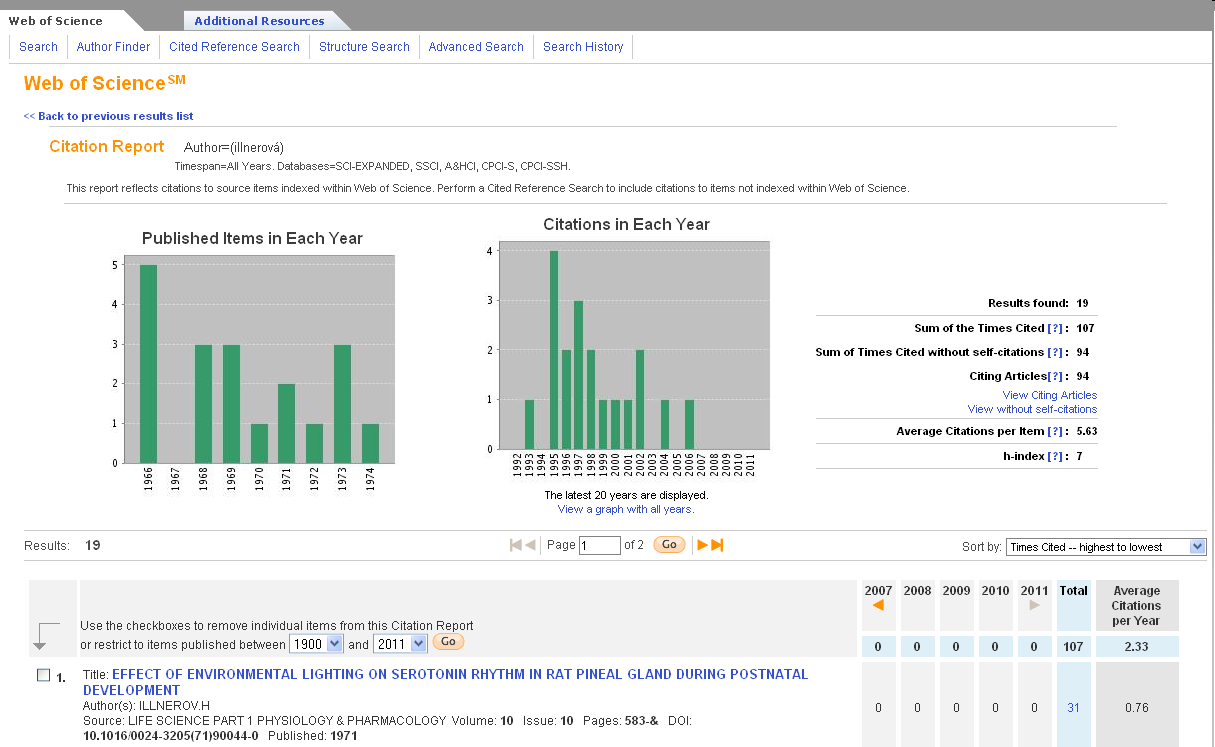This screenshot has height=747, width=1215.
Task: Click the h-index value 7
Action: (x=1079, y=456)
